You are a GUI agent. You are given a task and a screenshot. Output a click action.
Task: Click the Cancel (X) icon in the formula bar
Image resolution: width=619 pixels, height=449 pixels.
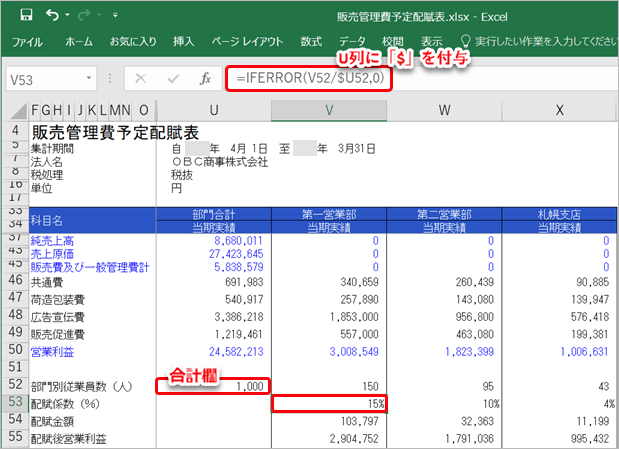coord(140,79)
